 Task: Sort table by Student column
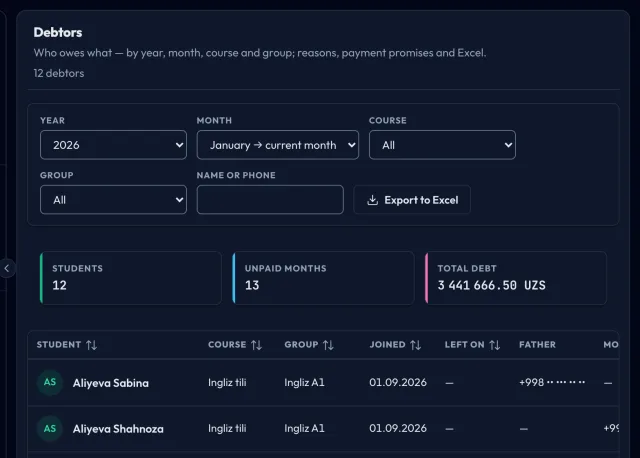click(x=67, y=345)
